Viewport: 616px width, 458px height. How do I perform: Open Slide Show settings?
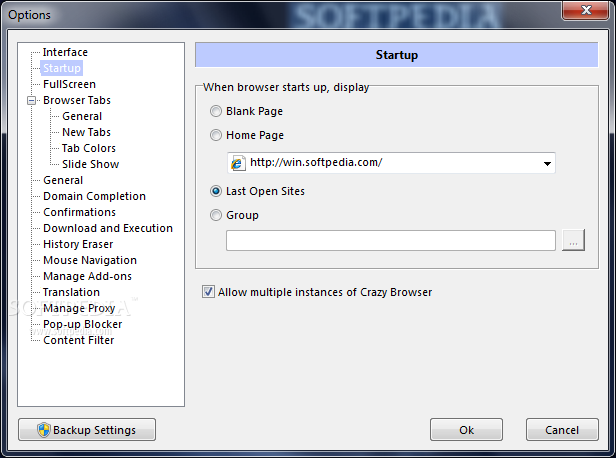tap(90, 164)
